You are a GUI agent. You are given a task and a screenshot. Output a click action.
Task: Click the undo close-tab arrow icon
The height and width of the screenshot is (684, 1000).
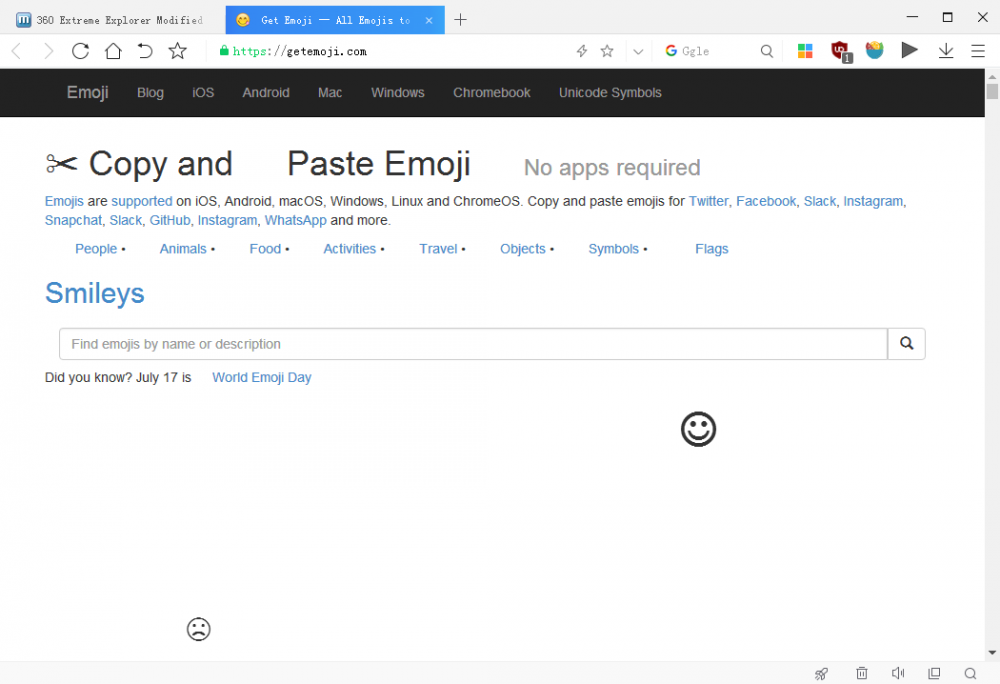click(145, 51)
